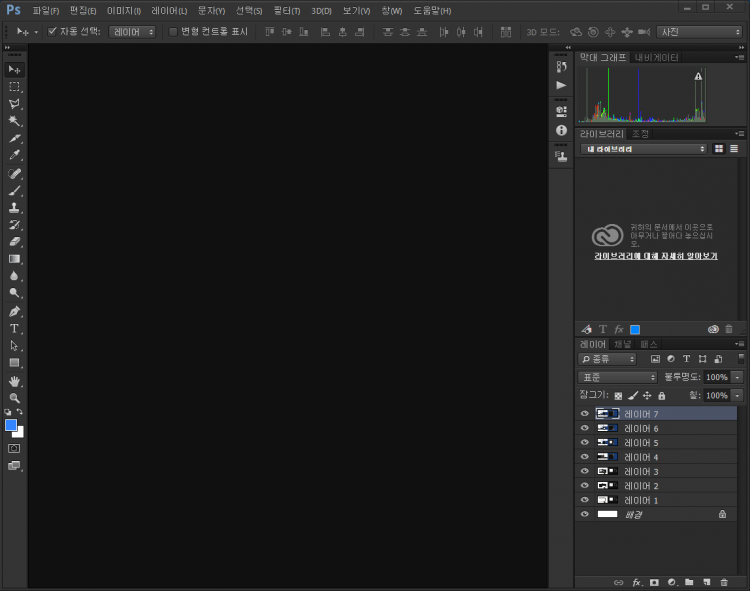750x591 pixels.
Task: Create a new layer with the New Layer icon
Action: click(706, 582)
